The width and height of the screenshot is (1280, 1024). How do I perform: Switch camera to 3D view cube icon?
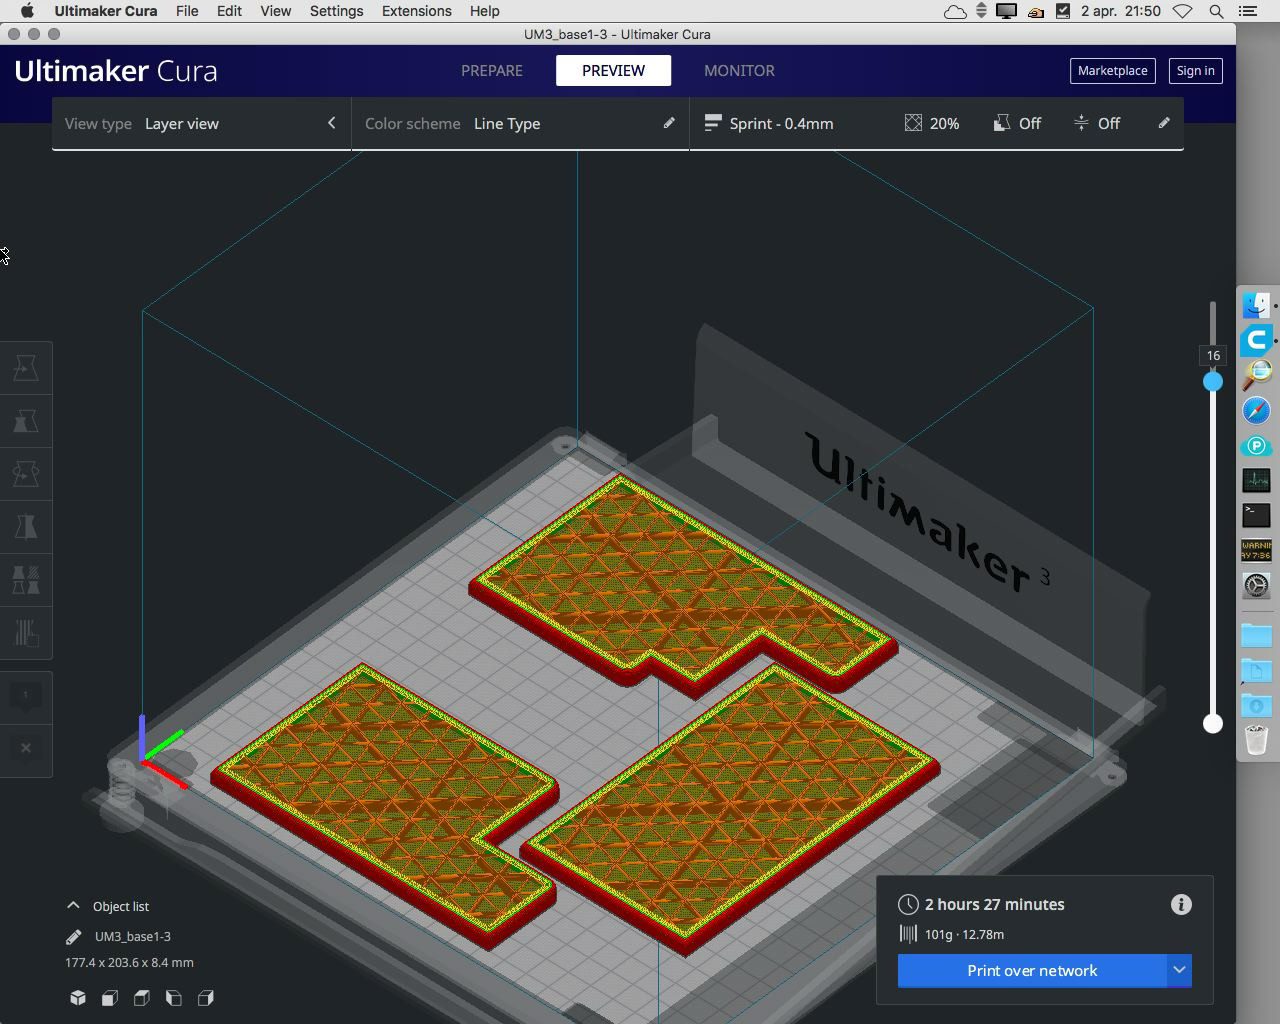click(78, 998)
